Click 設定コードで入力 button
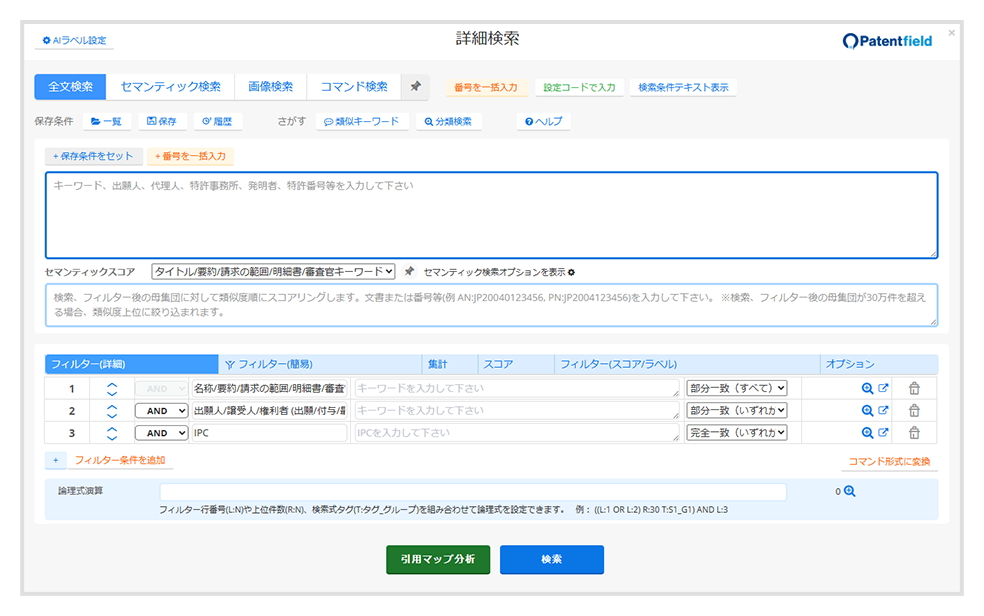Viewport: 984px width, 616px height. click(579, 87)
